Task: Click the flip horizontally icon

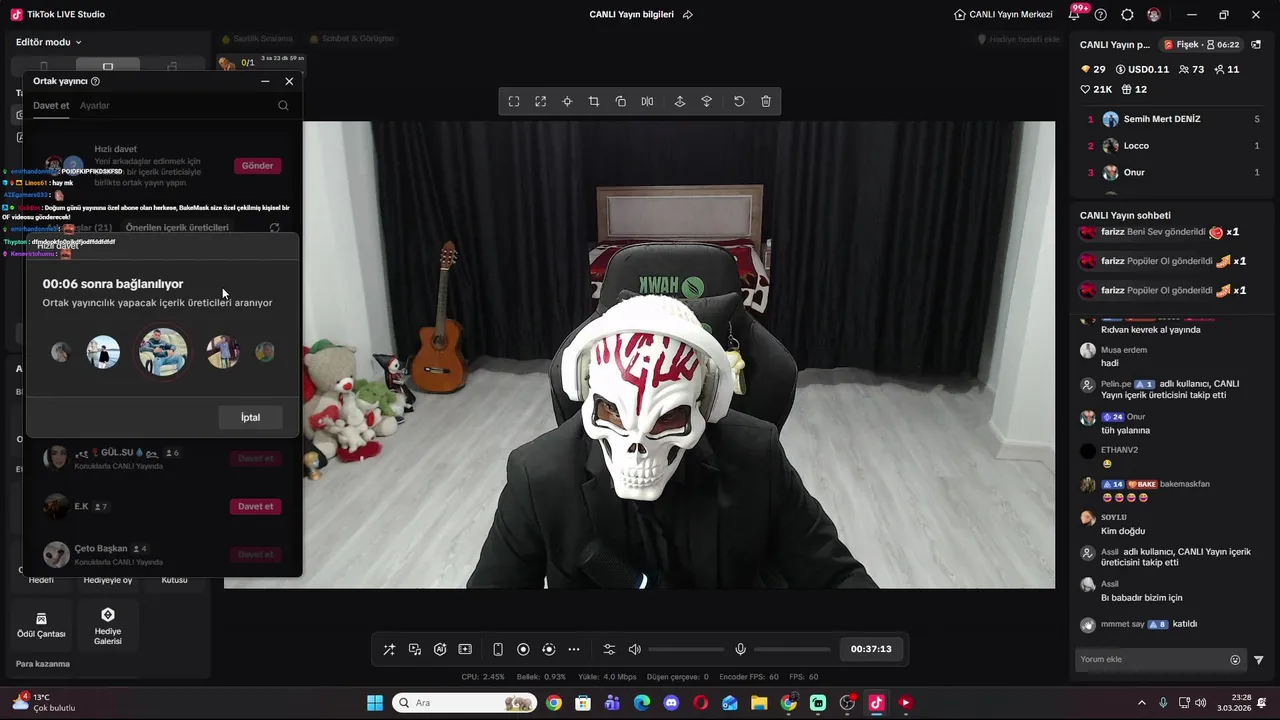Action: pyautogui.click(x=647, y=101)
